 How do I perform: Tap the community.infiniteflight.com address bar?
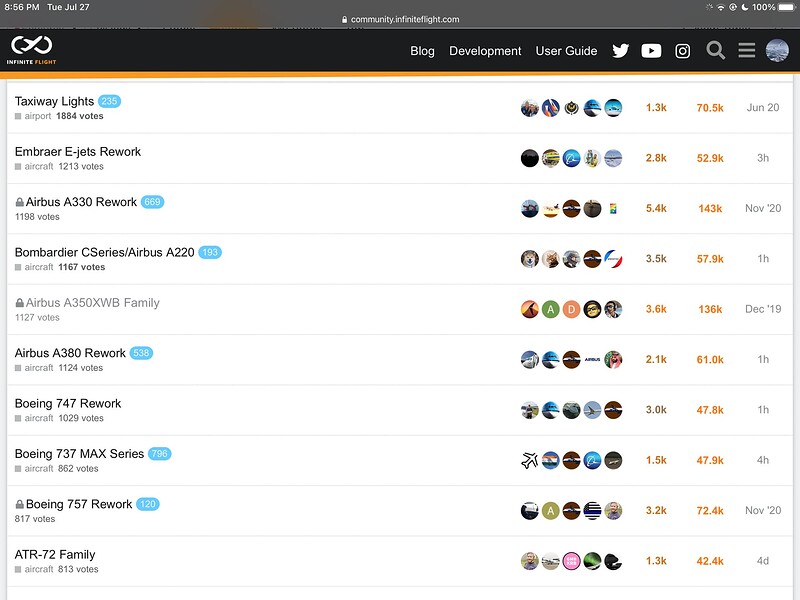tap(401, 19)
